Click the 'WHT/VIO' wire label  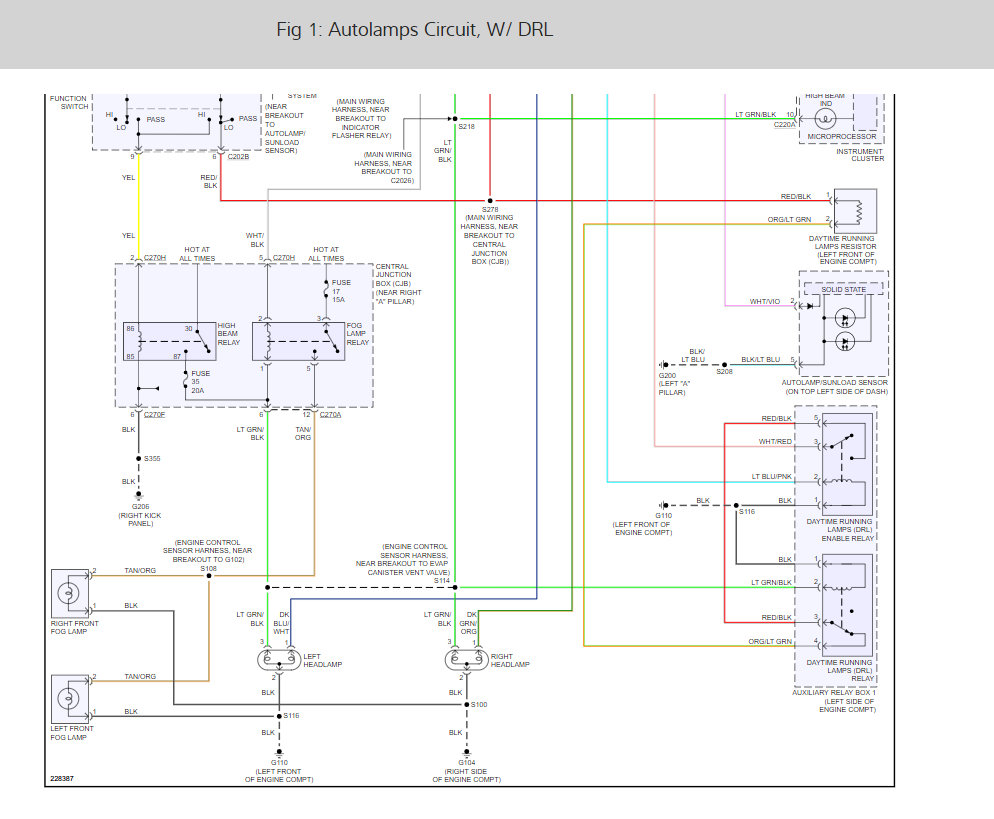[765, 302]
